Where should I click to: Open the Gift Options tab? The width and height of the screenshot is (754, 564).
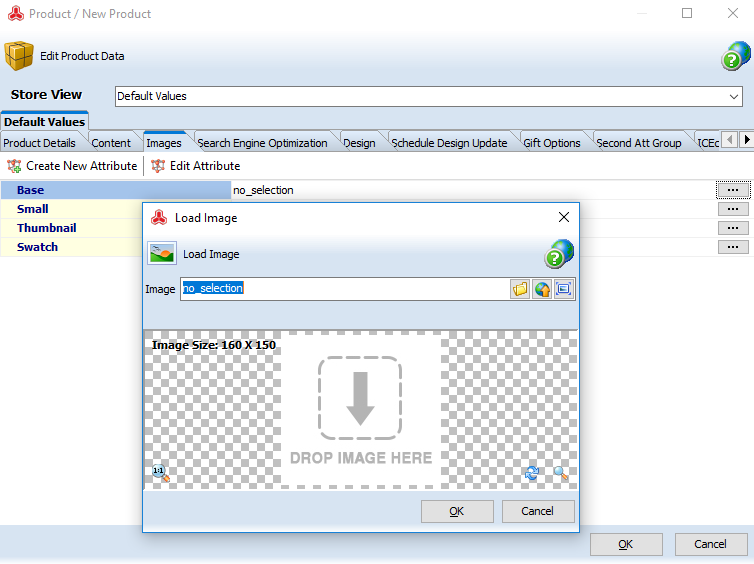551,143
